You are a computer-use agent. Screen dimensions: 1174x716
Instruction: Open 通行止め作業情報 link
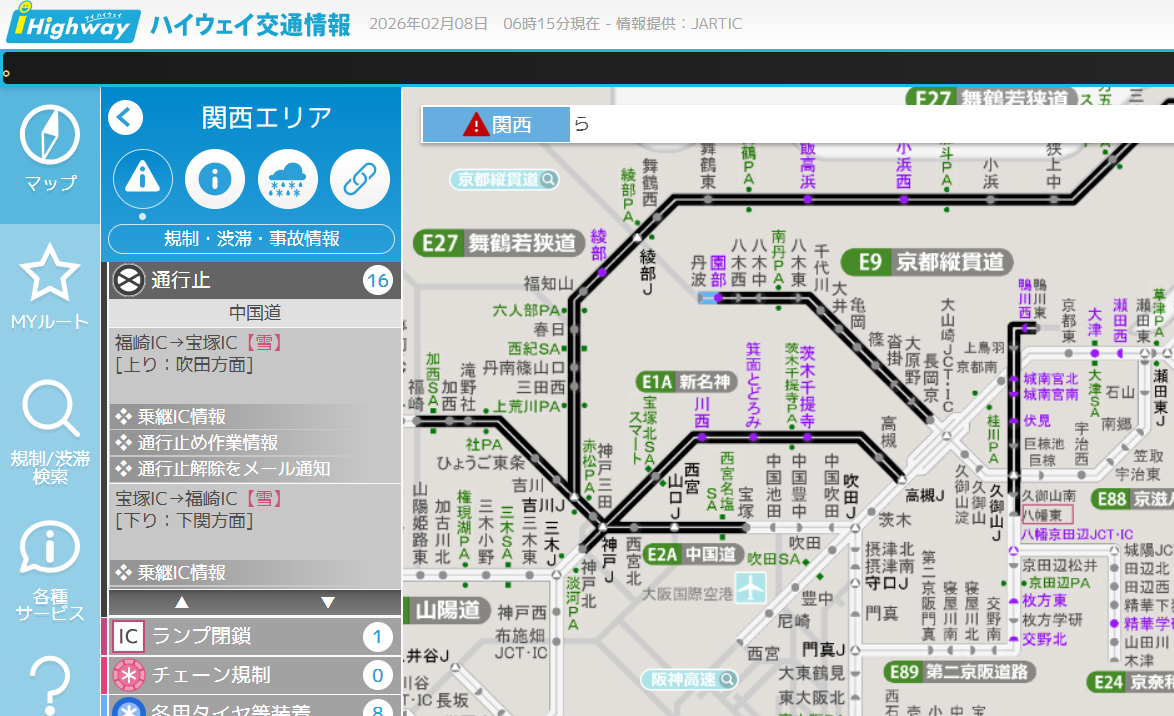click(208, 442)
